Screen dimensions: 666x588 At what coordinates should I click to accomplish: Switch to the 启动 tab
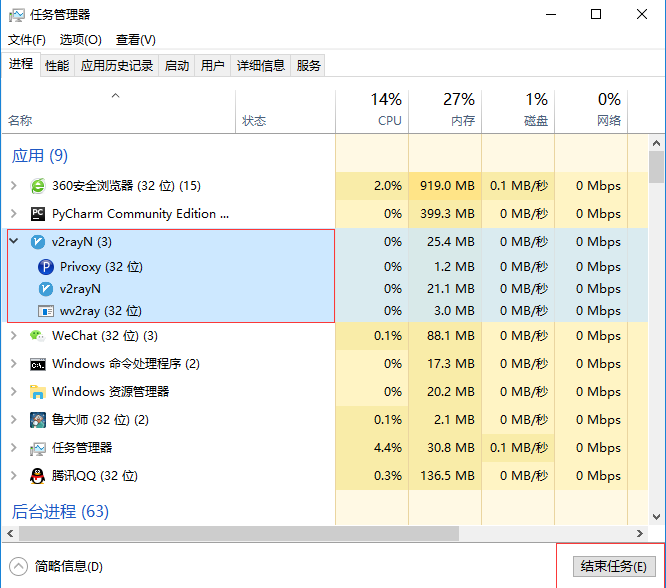(177, 66)
